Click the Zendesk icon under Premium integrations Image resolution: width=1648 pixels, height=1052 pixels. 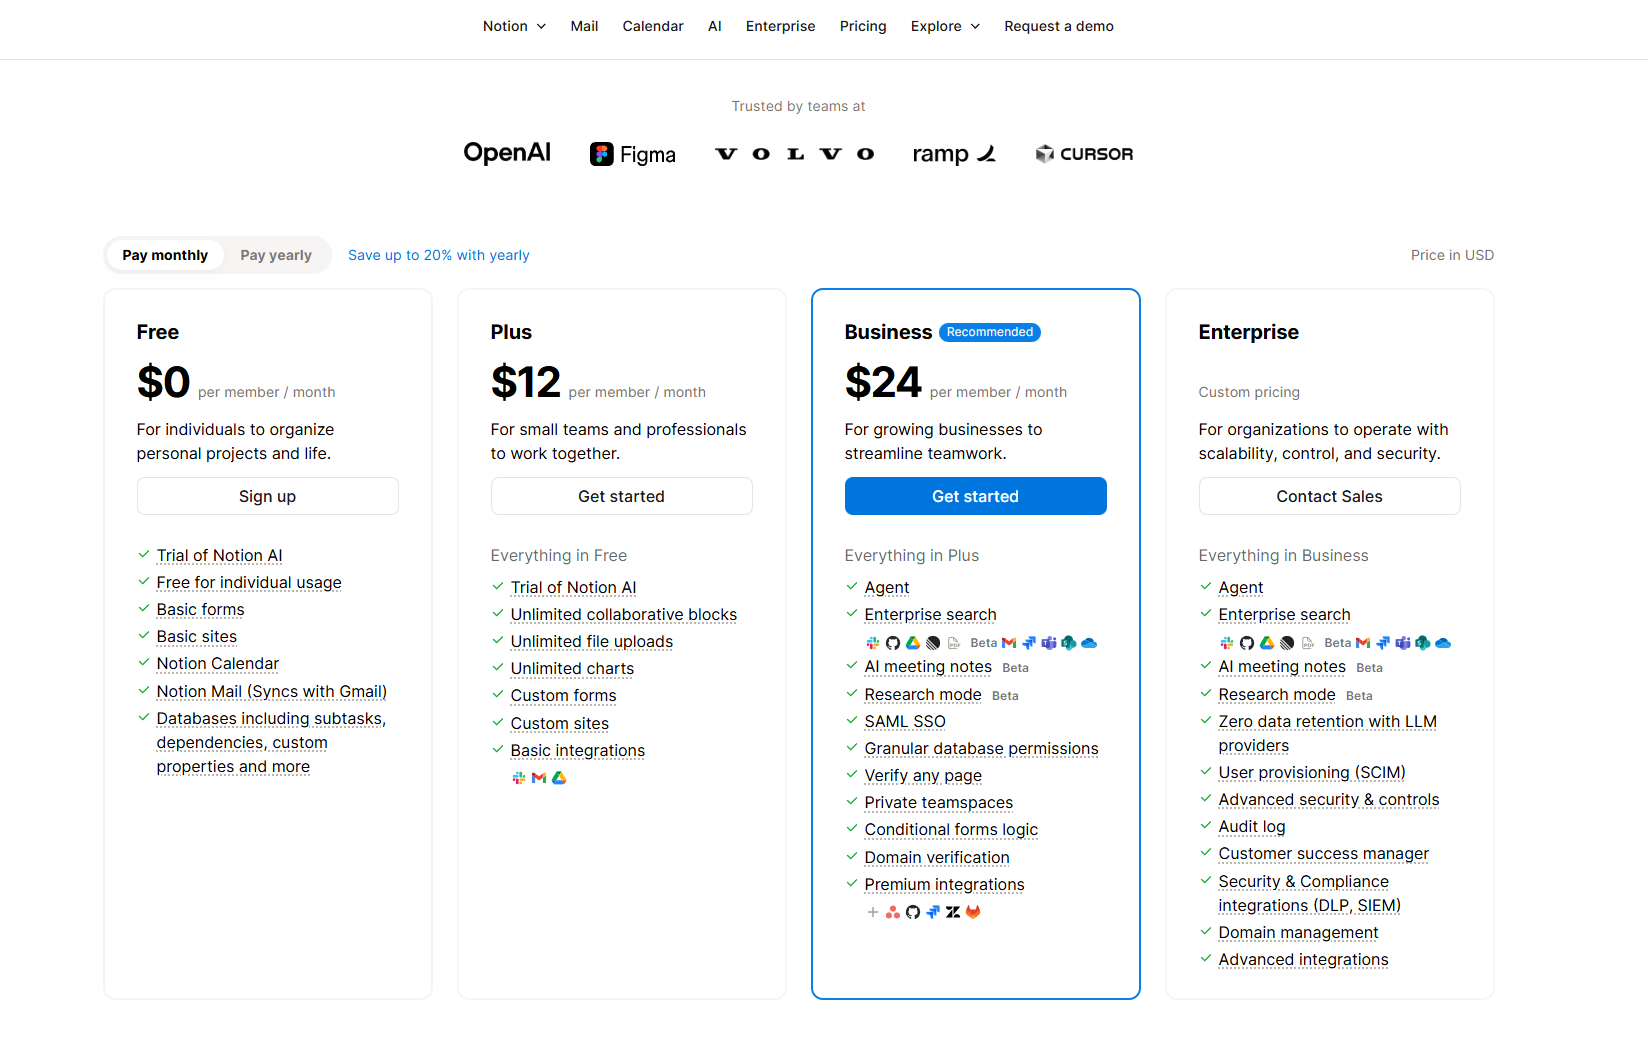tap(953, 912)
